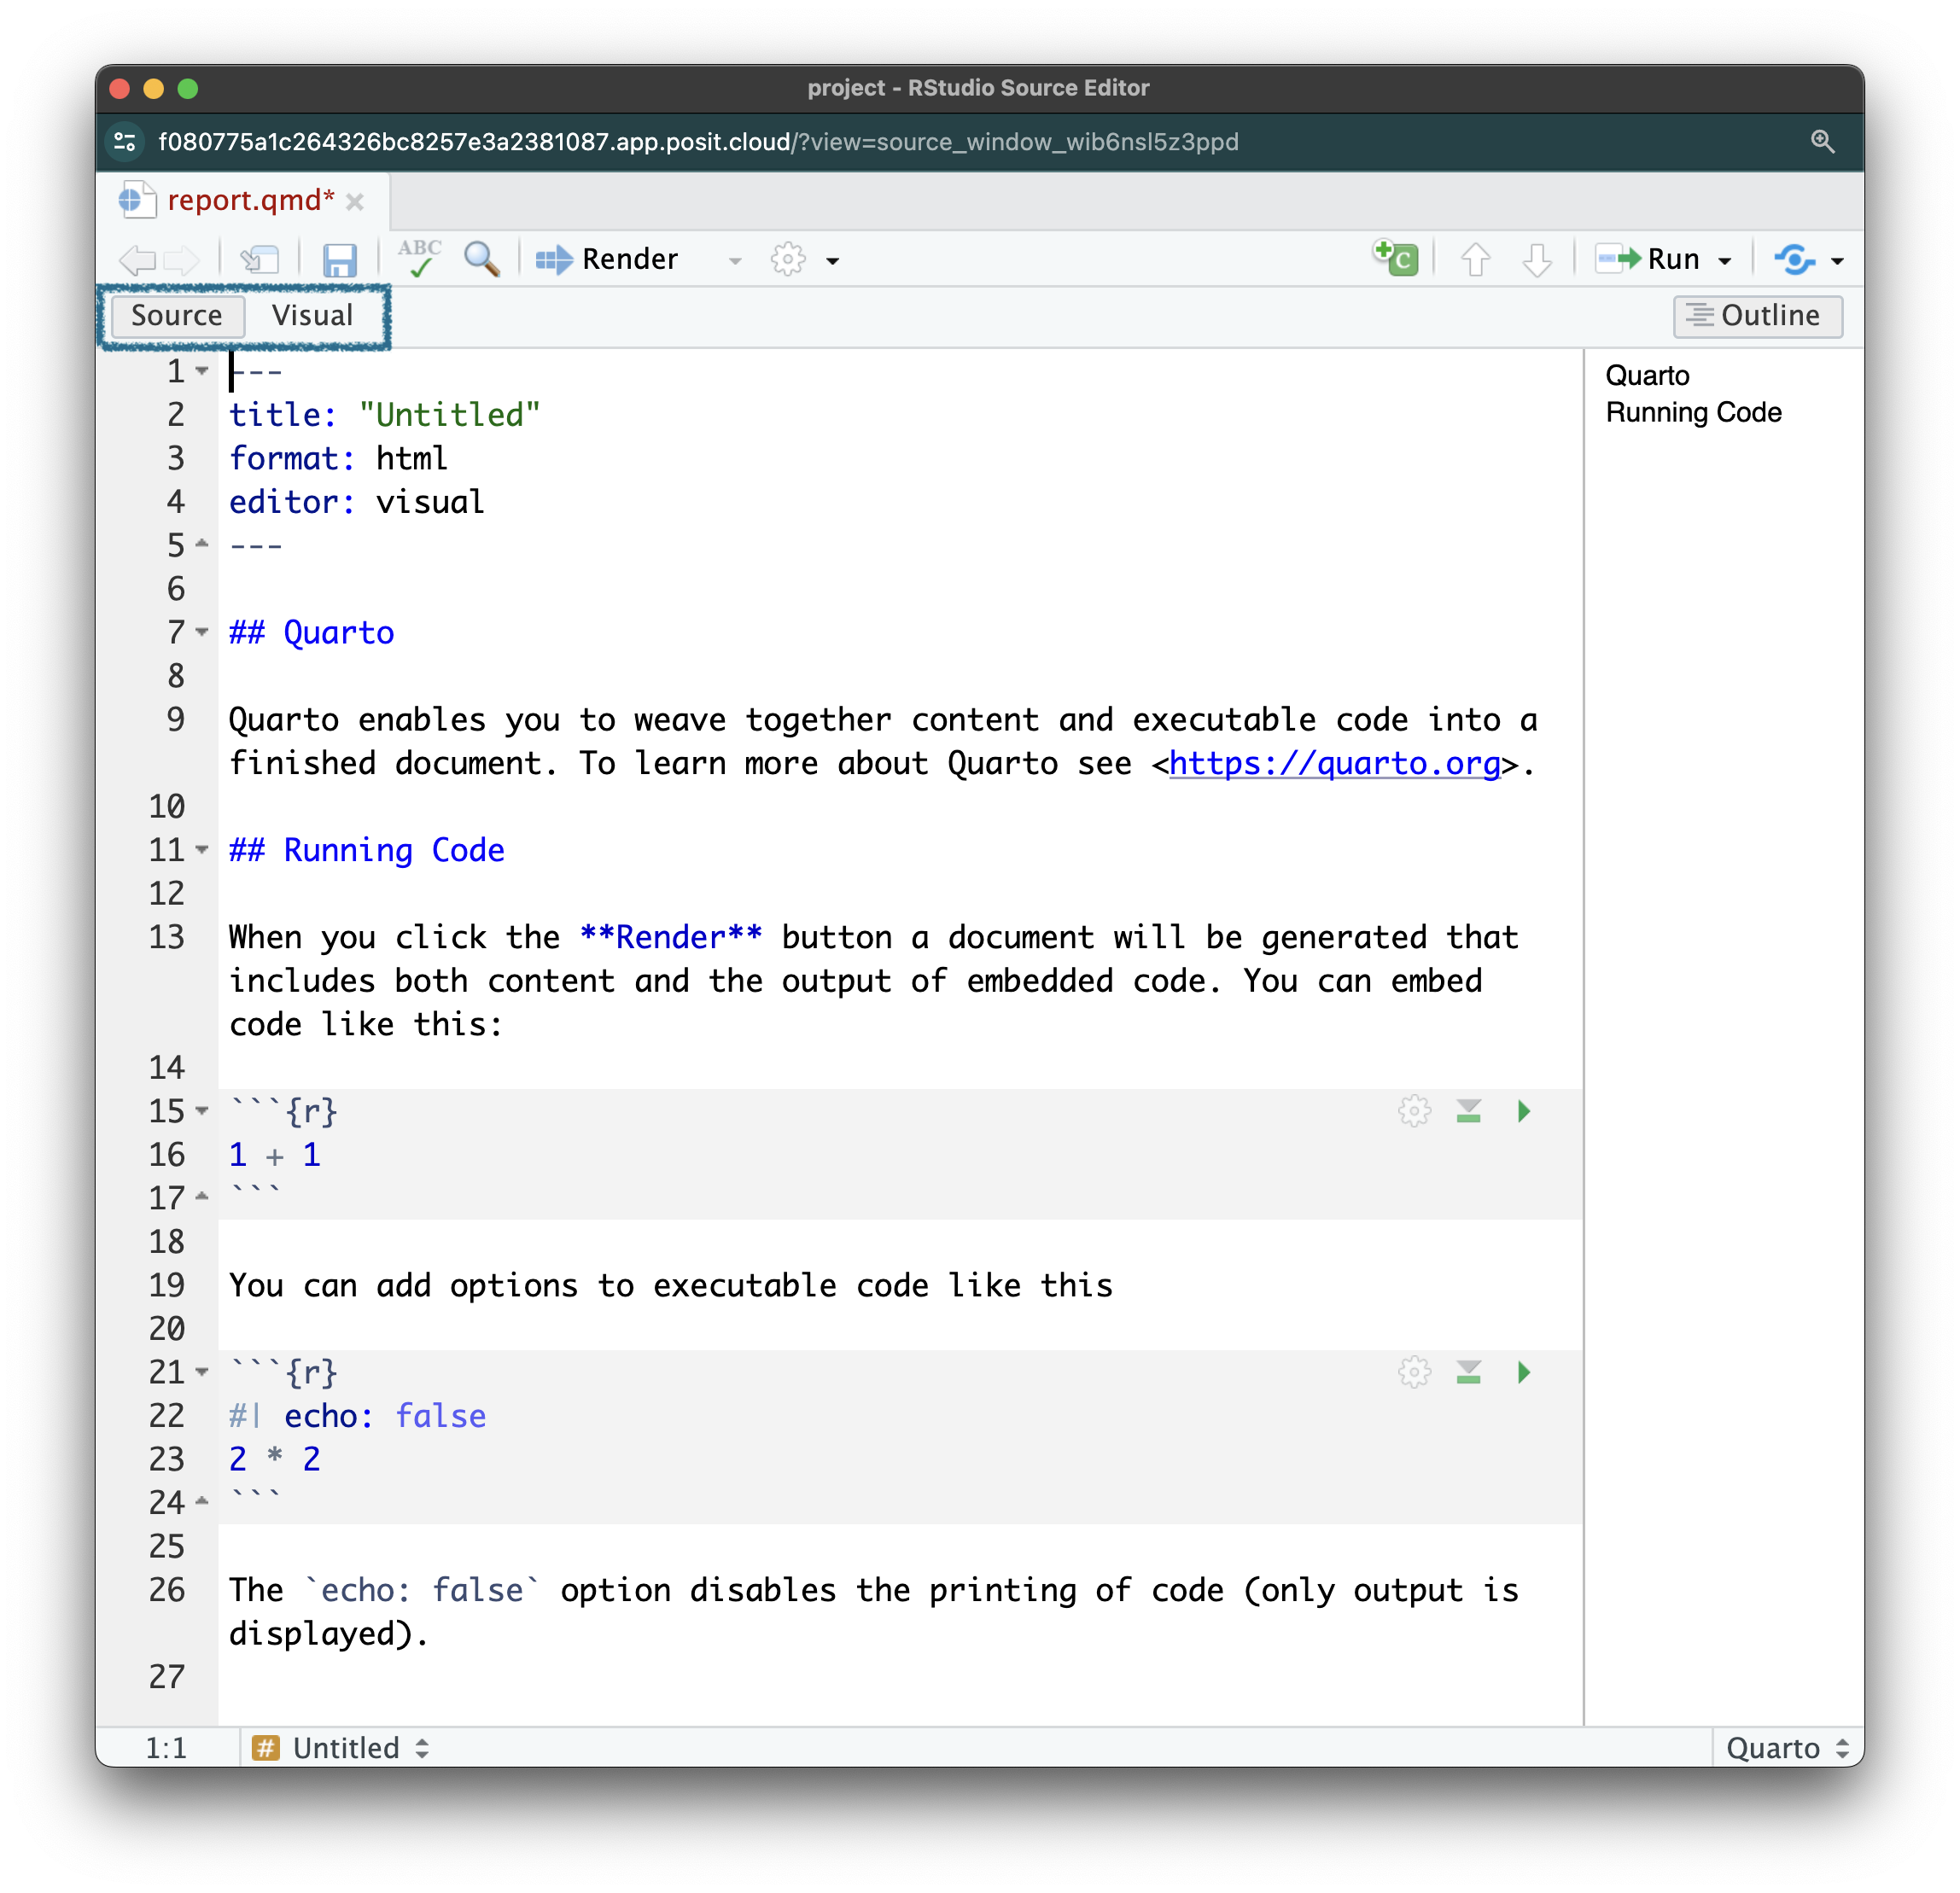Open the https://quarto.org link
The width and height of the screenshot is (1960, 1893).
pos(1335,764)
